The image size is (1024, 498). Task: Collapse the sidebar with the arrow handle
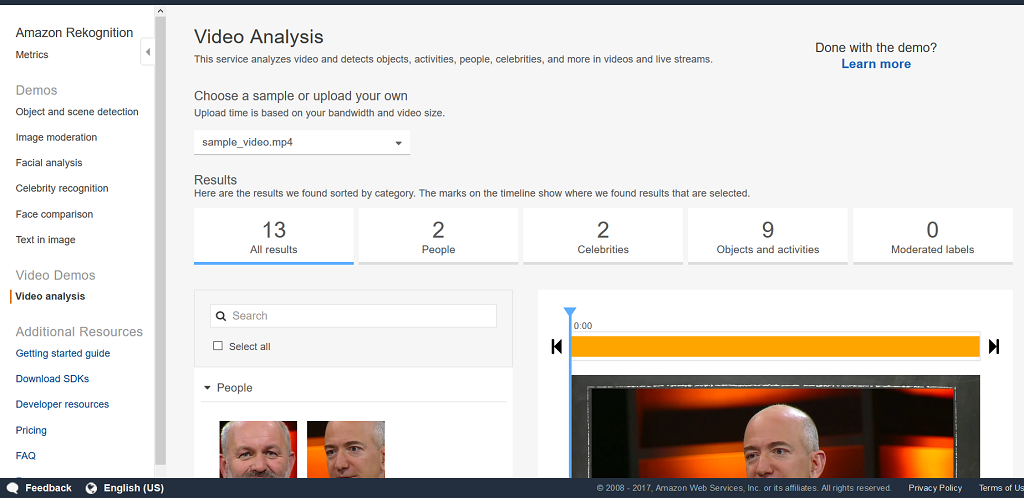point(148,52)
